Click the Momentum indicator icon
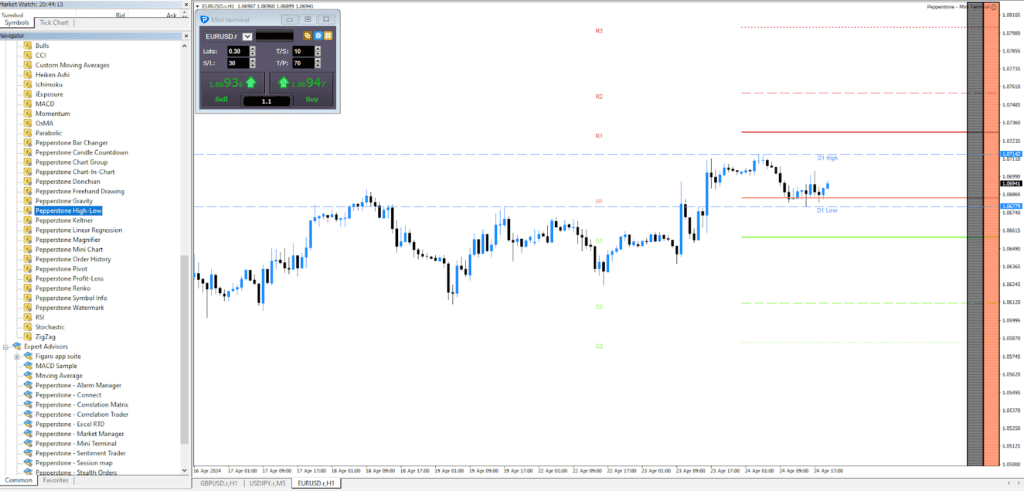The image size is (1024, 491). point(28,114)
